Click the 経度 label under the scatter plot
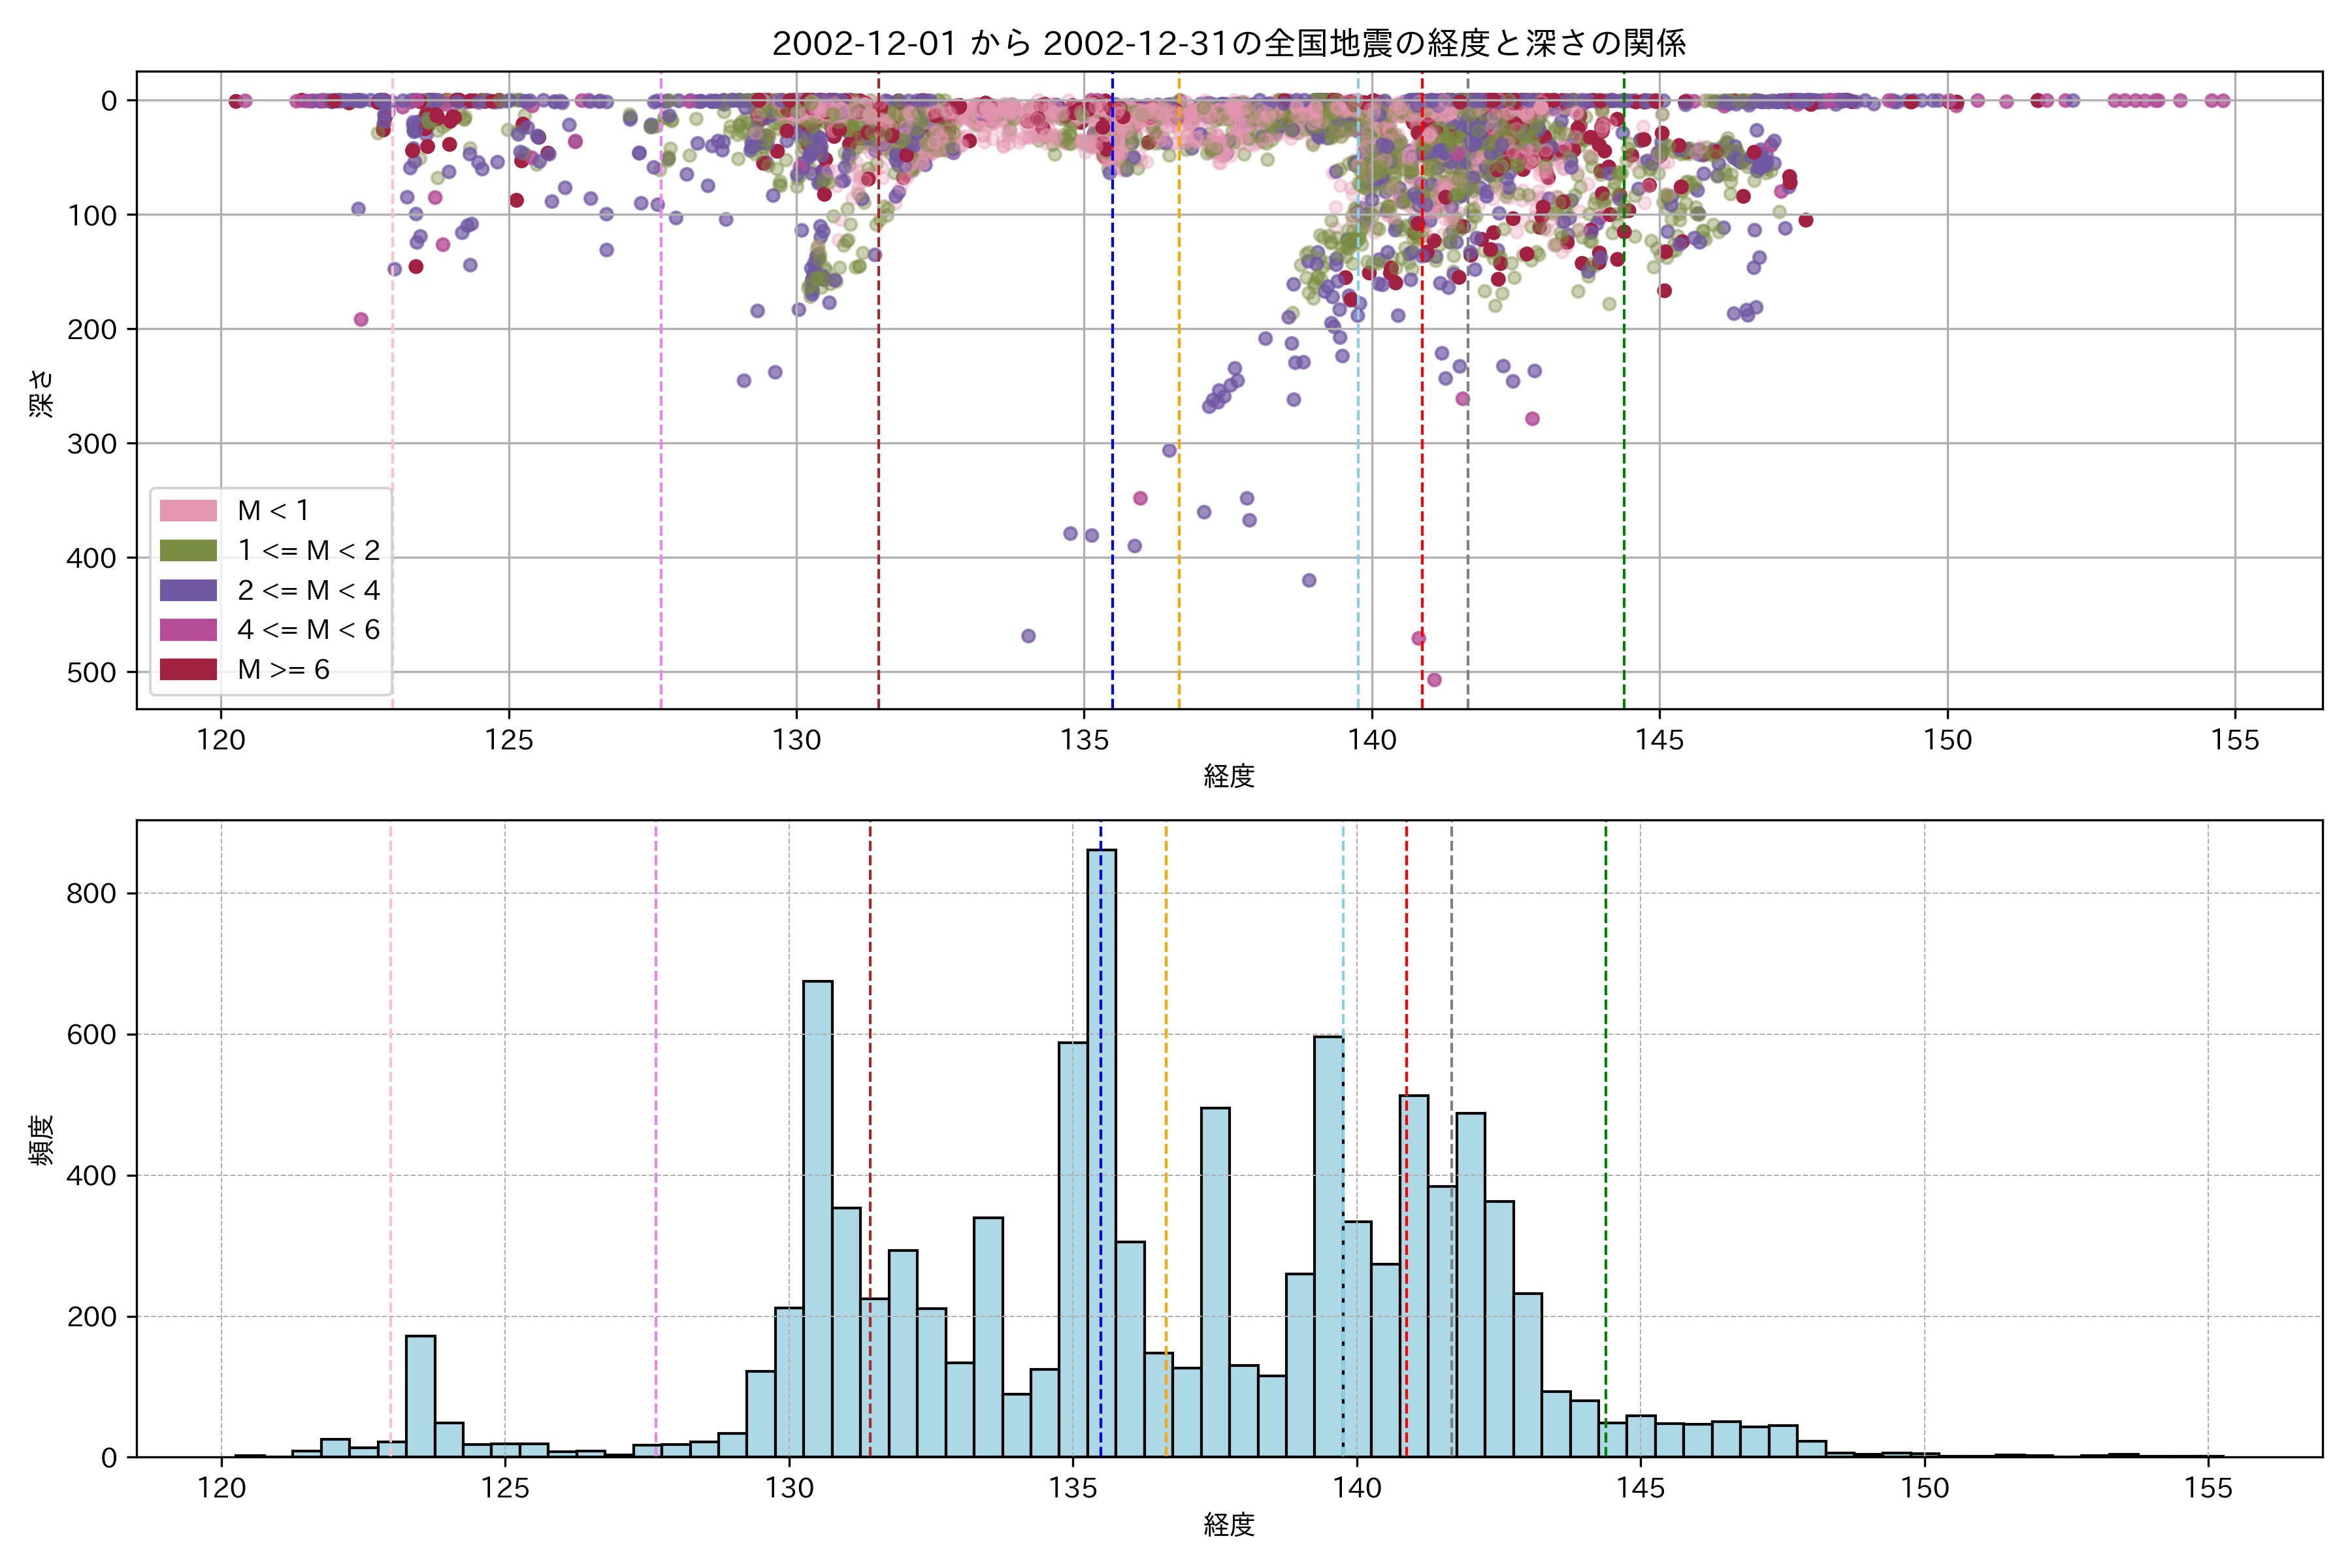The height and width of the screenshot is (1568, 2352). pyautogui.click(x=1229, y=776)
